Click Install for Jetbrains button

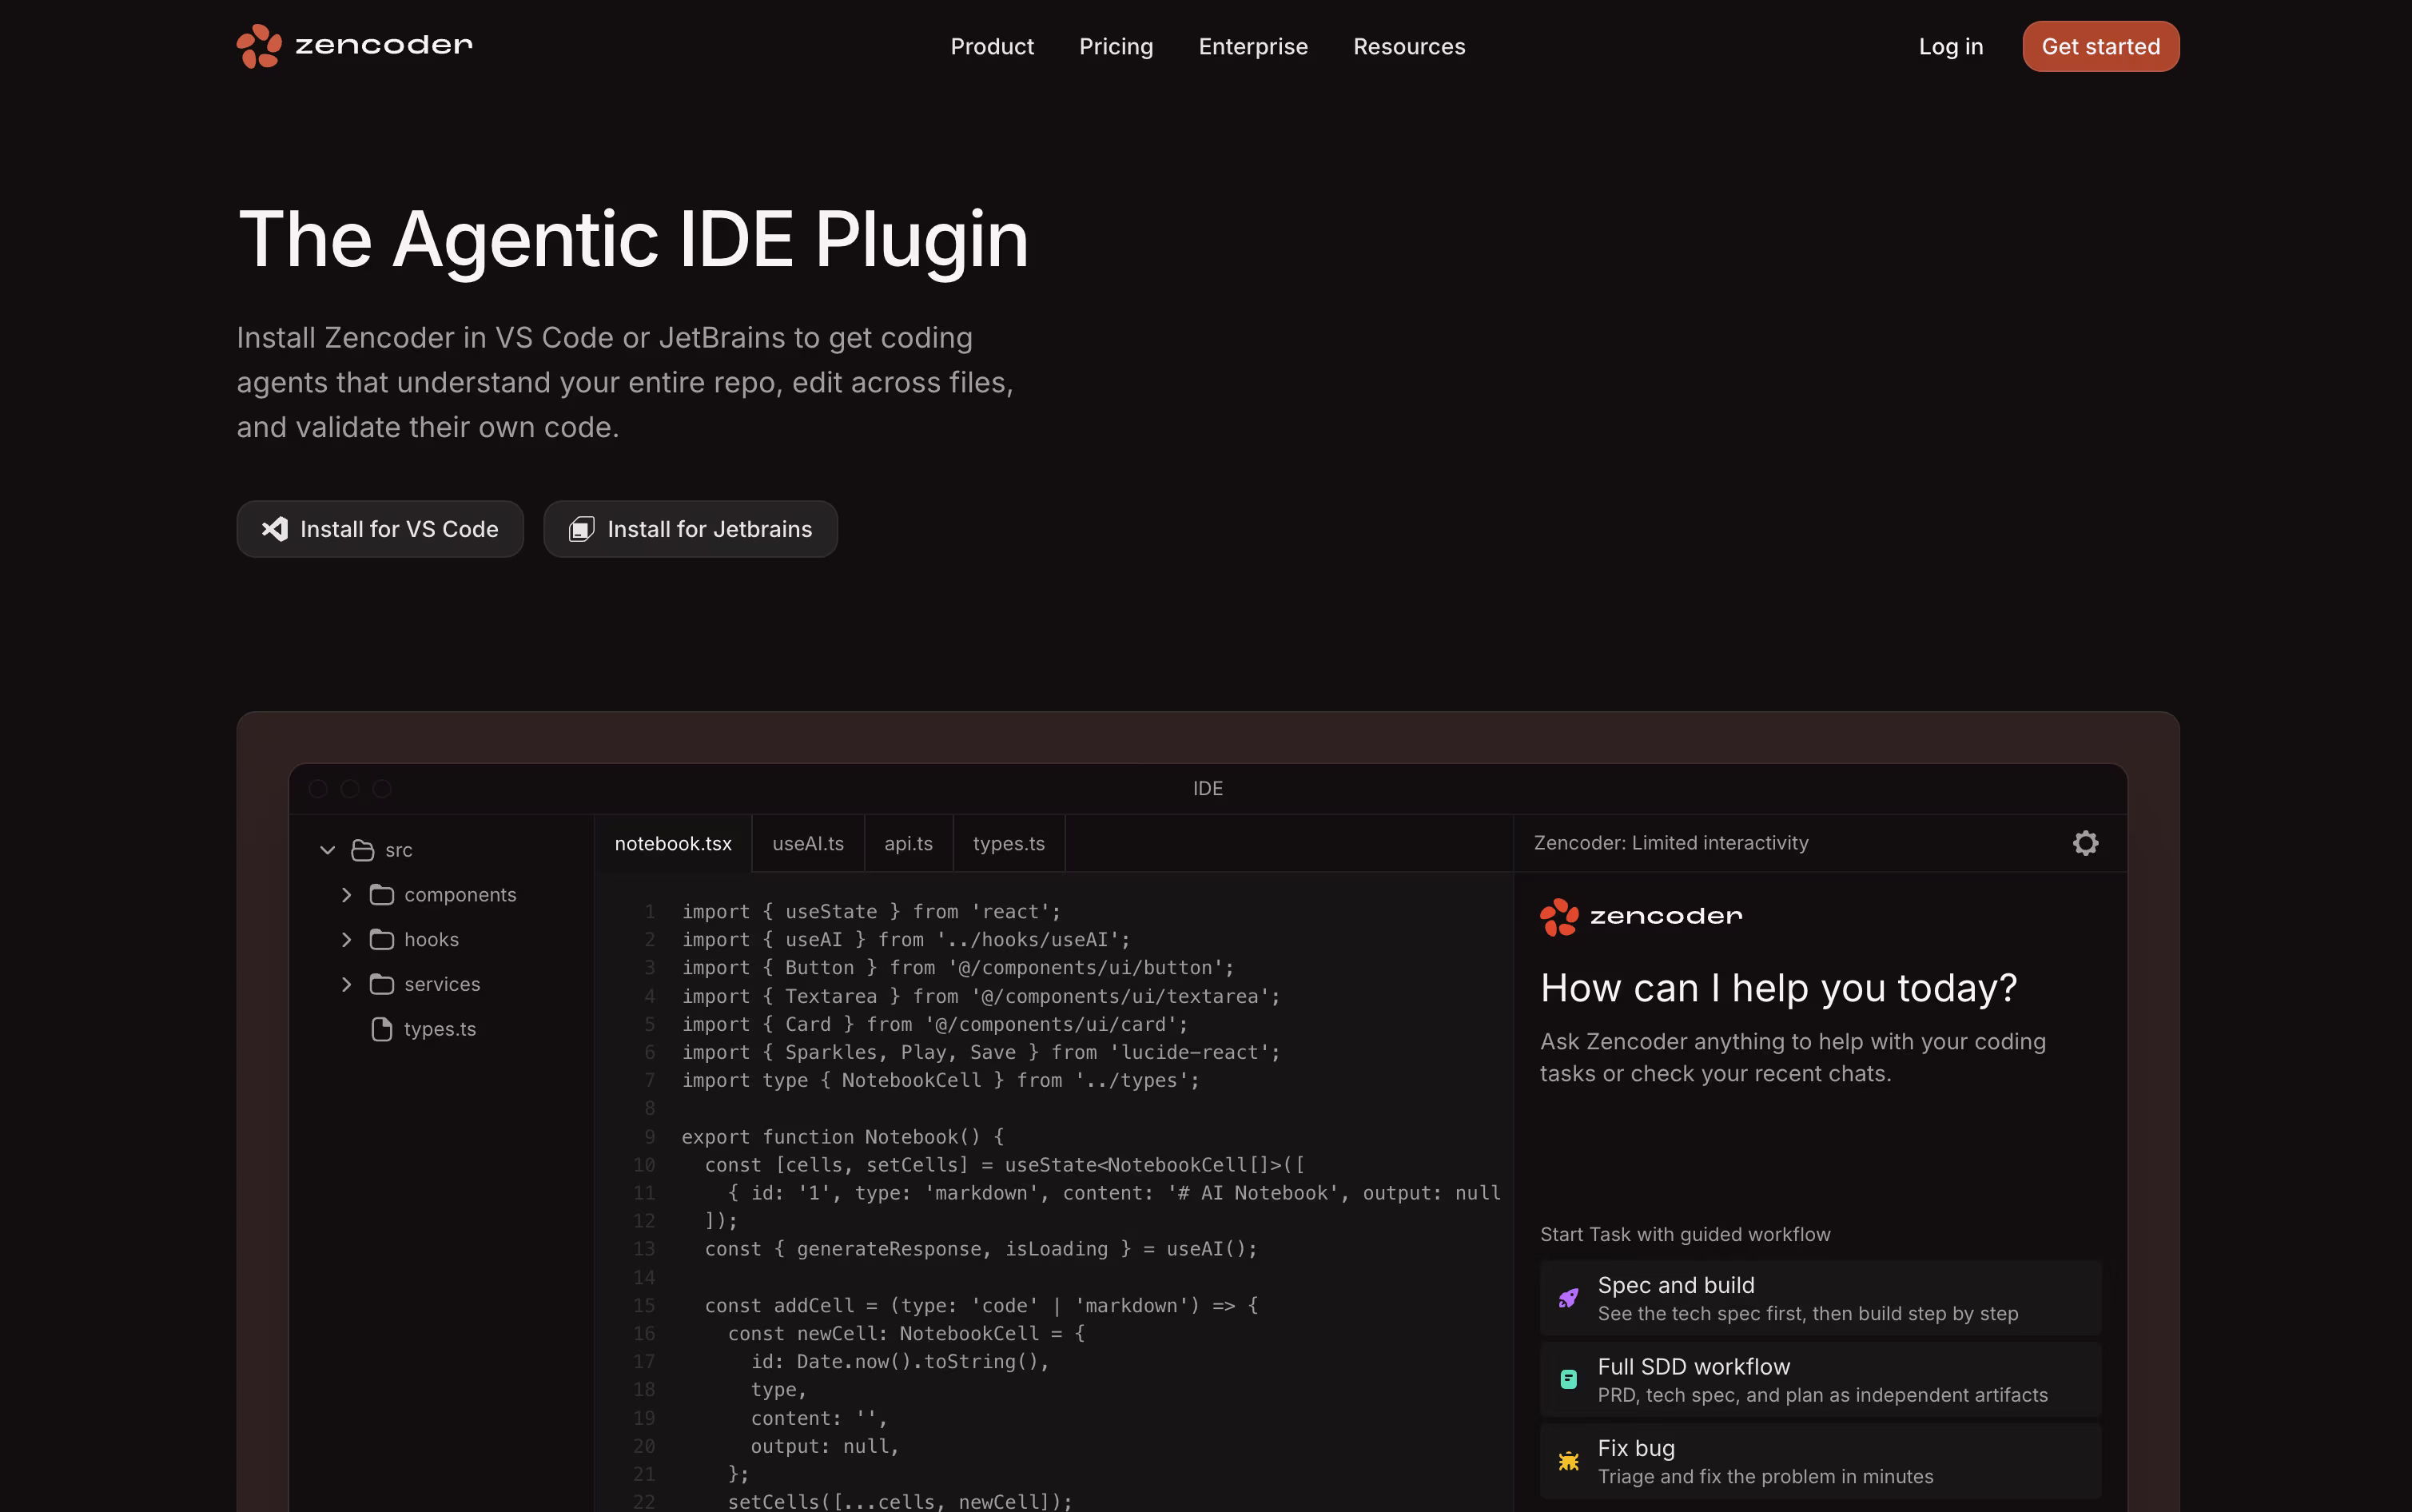(690, 529)
